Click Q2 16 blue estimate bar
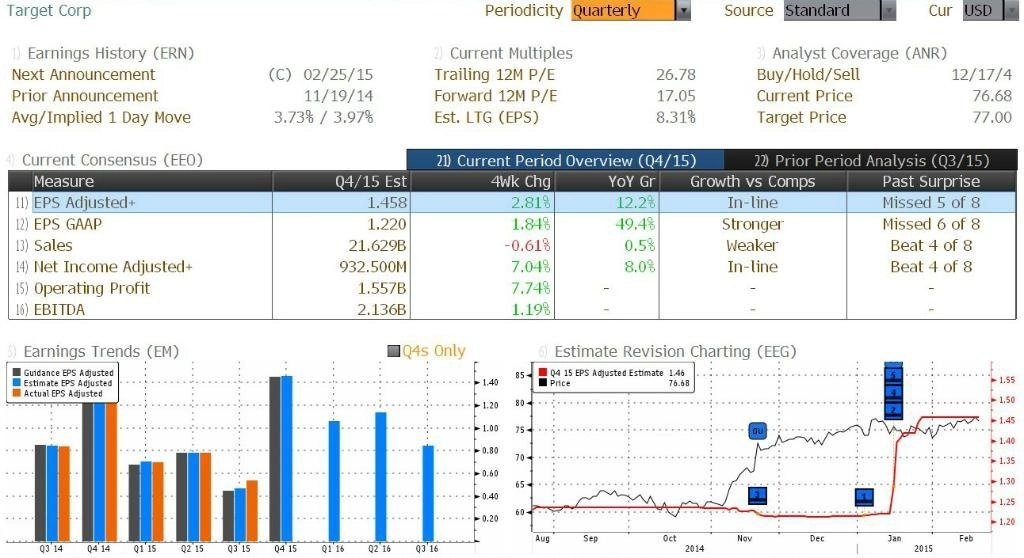Screen dimensions: 1024x558 [380, 476]
